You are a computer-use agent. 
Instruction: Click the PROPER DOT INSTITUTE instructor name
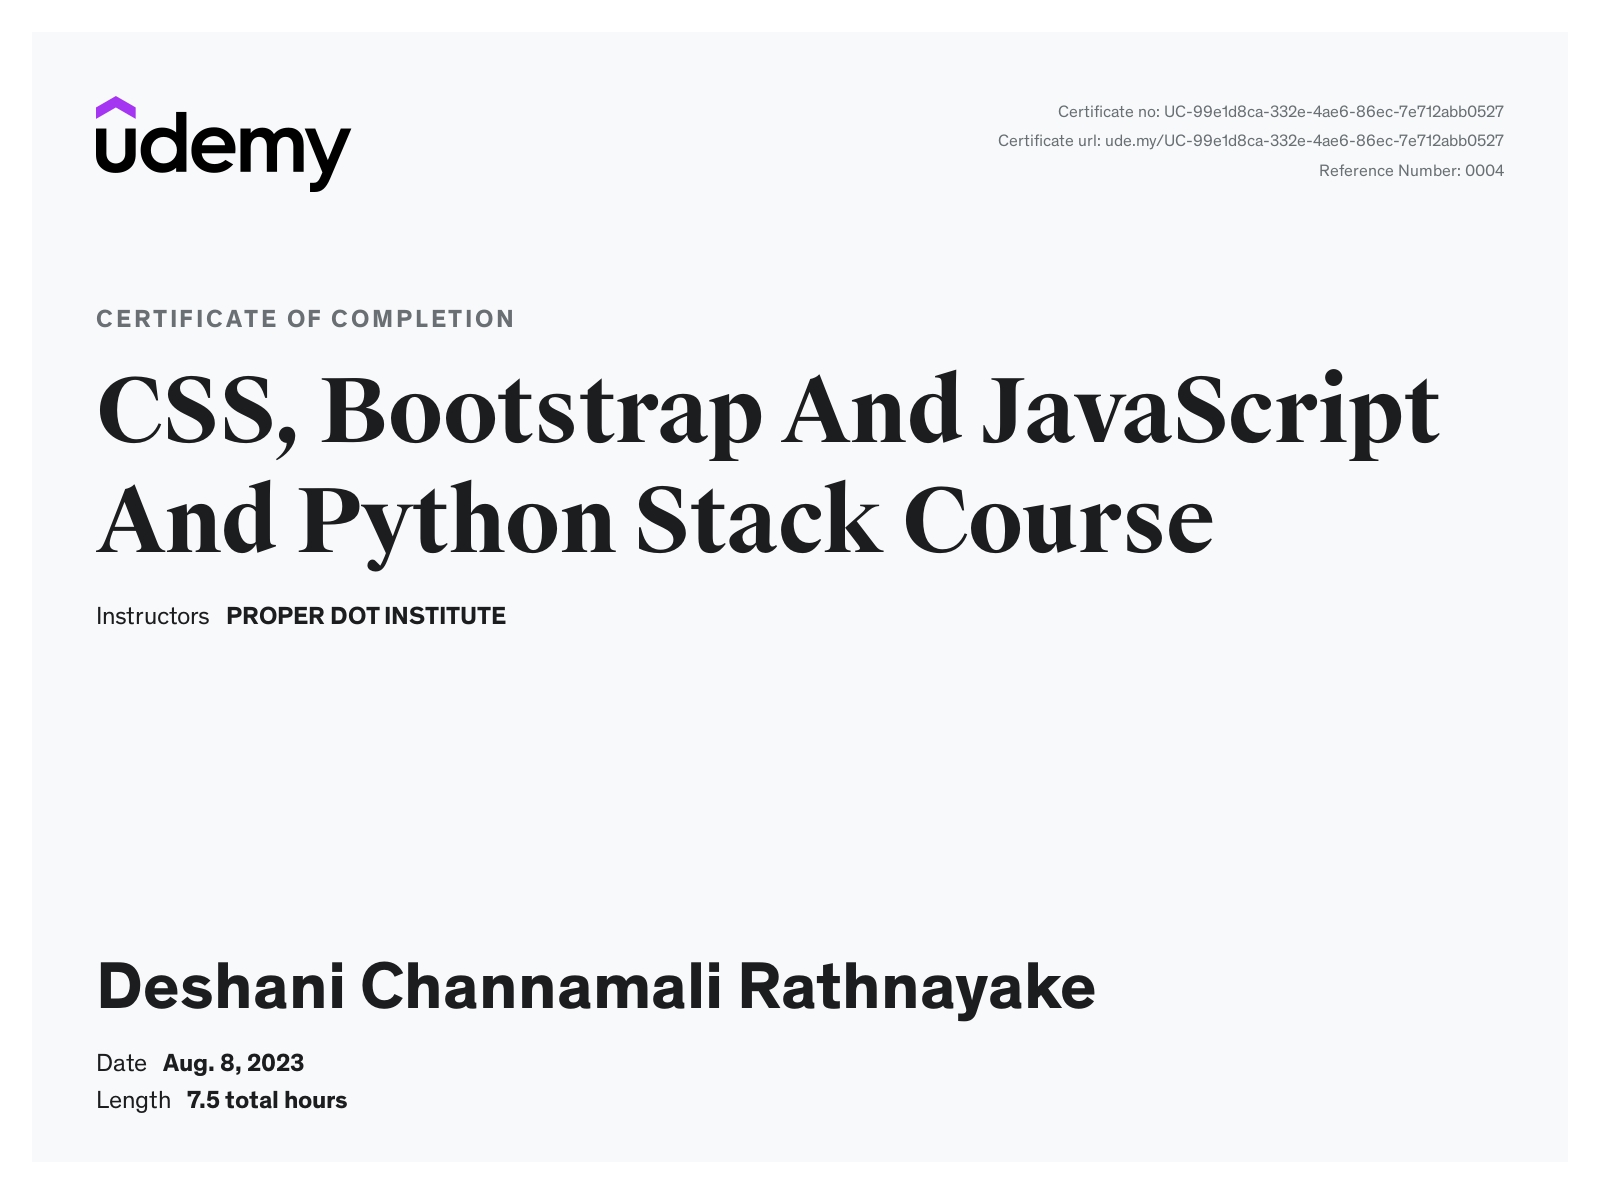[x=366, y=616]
